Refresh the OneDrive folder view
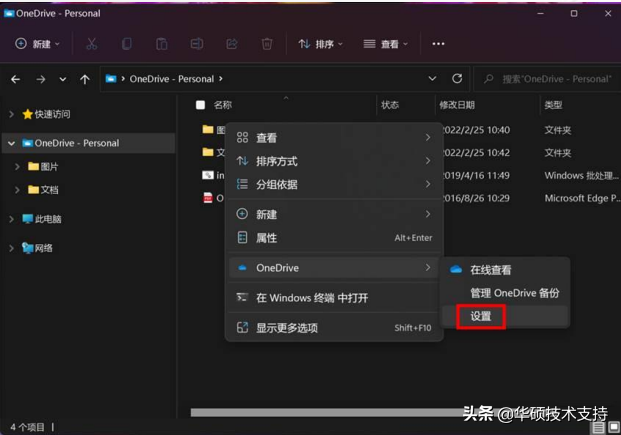This screenshot has height=435, width=621. [457, 78]
